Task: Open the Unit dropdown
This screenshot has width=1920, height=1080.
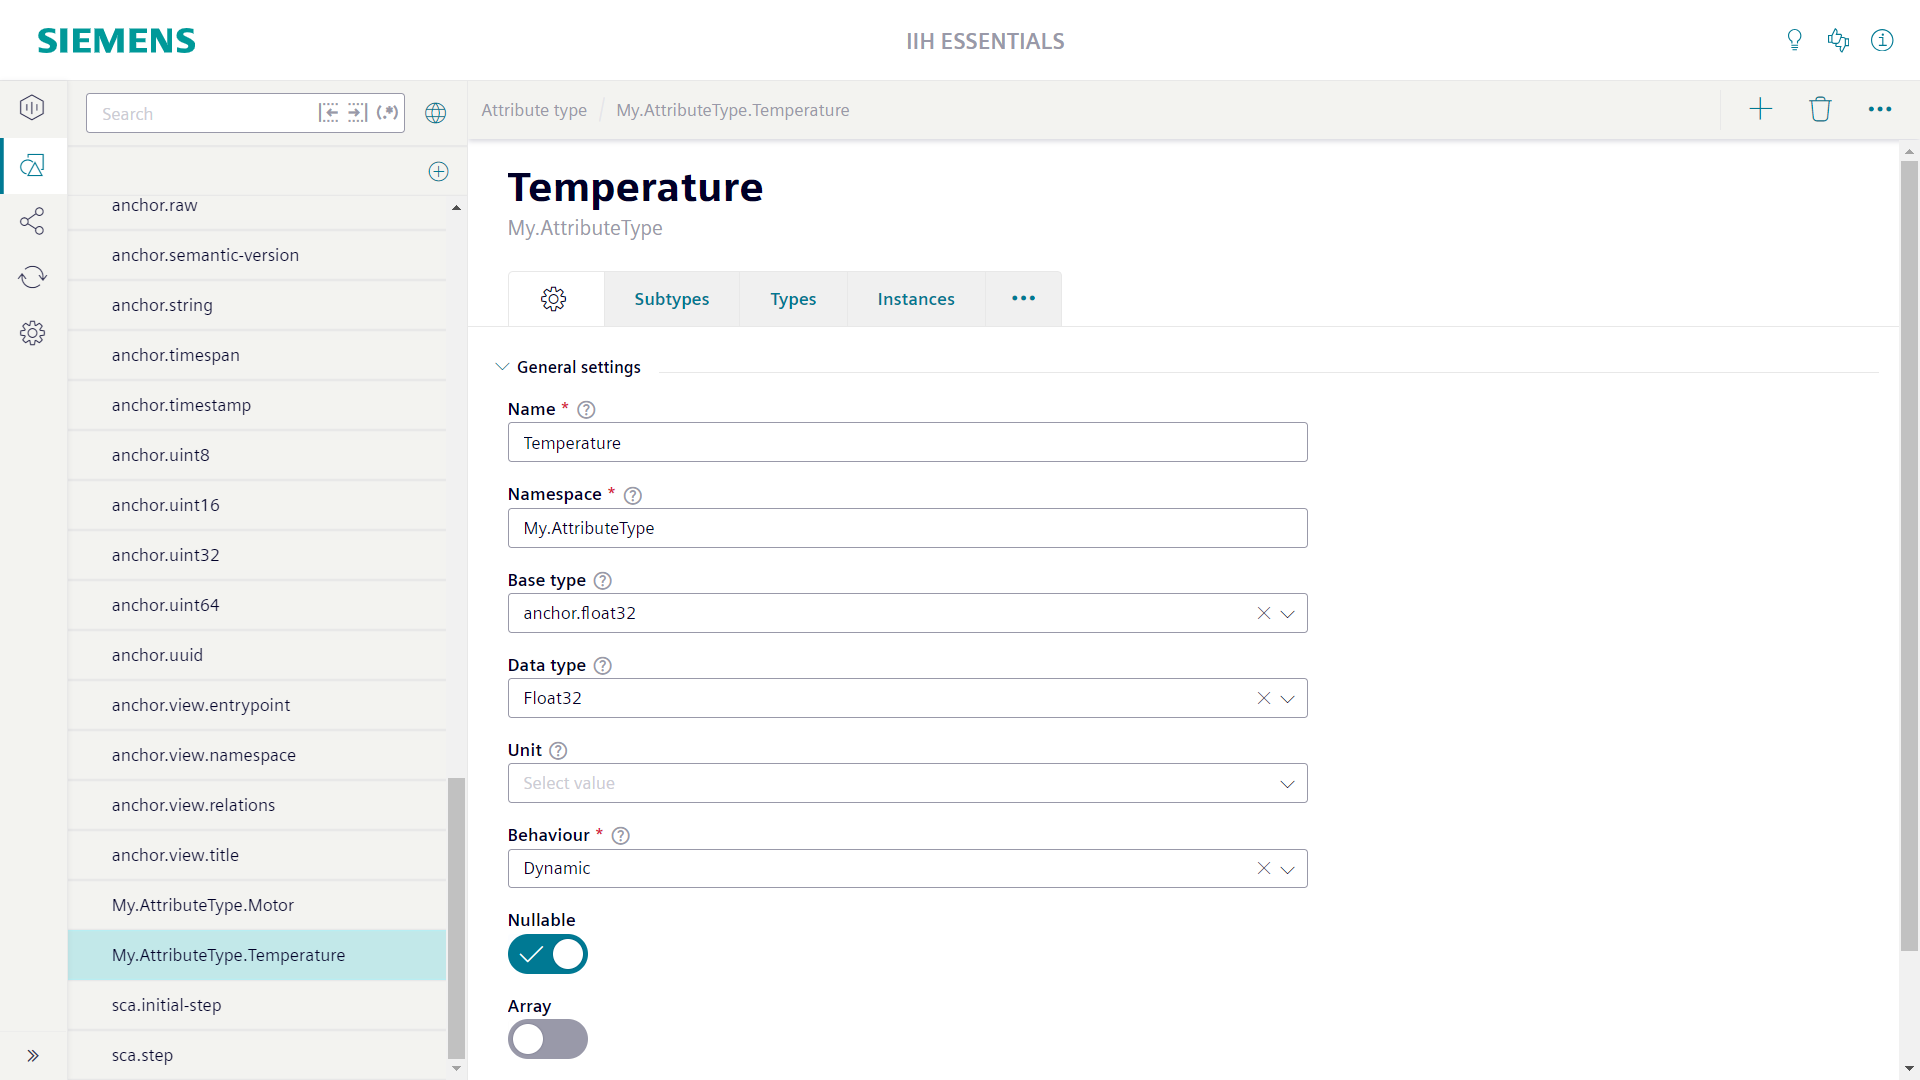Action: [1288, 783]
